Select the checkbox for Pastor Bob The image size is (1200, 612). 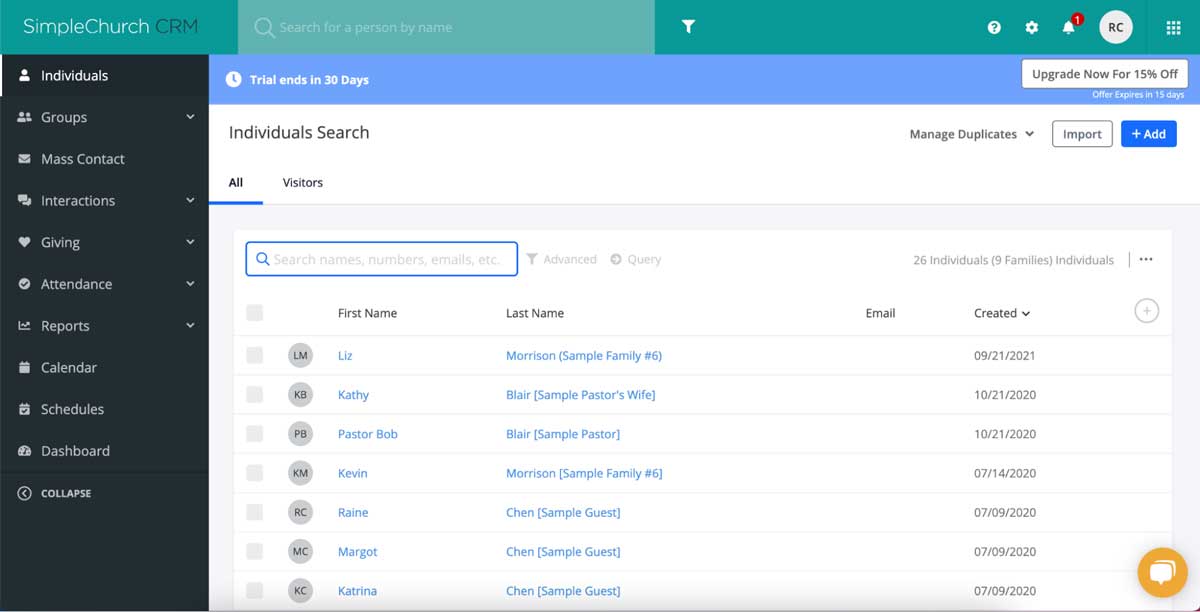click(x=254, y=433)
